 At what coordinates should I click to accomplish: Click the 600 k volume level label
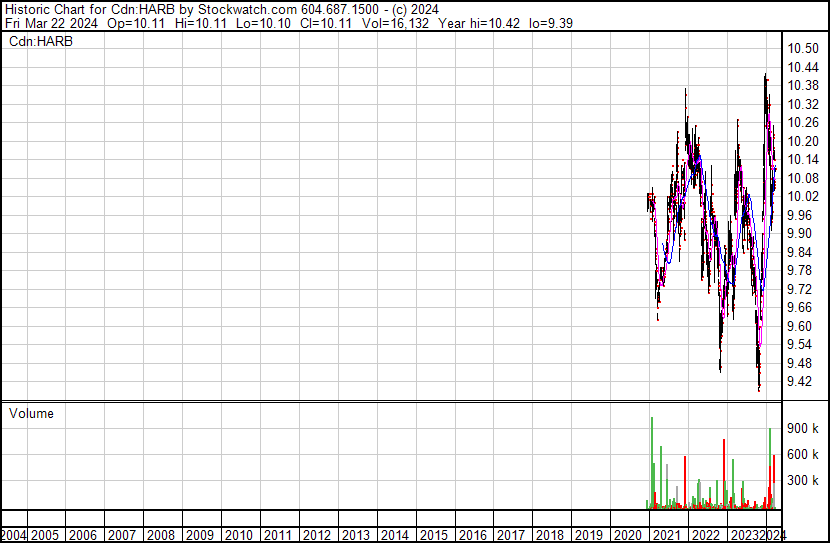click(x=803, y=454)
